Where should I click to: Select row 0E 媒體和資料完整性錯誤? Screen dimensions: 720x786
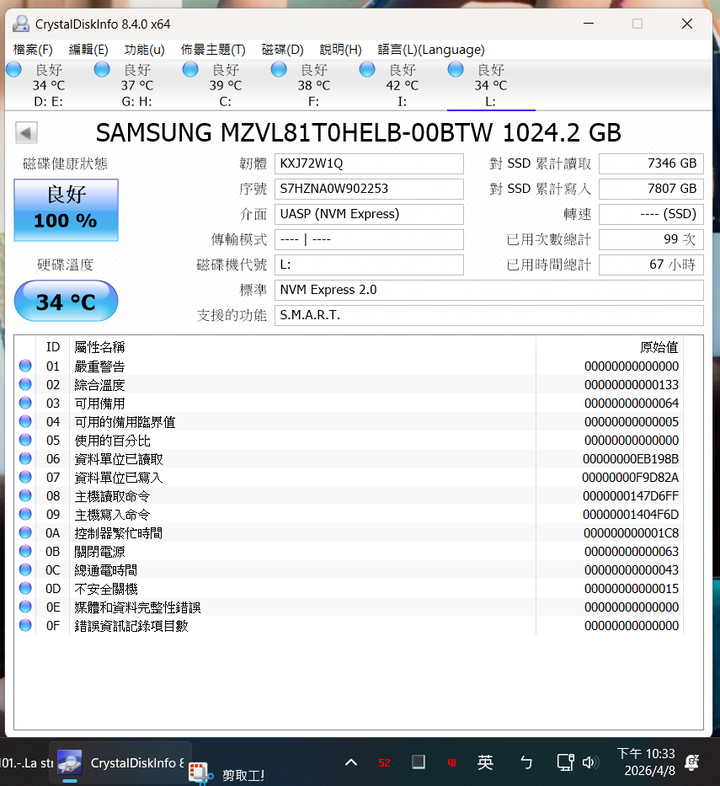click(x=349, y=607)
